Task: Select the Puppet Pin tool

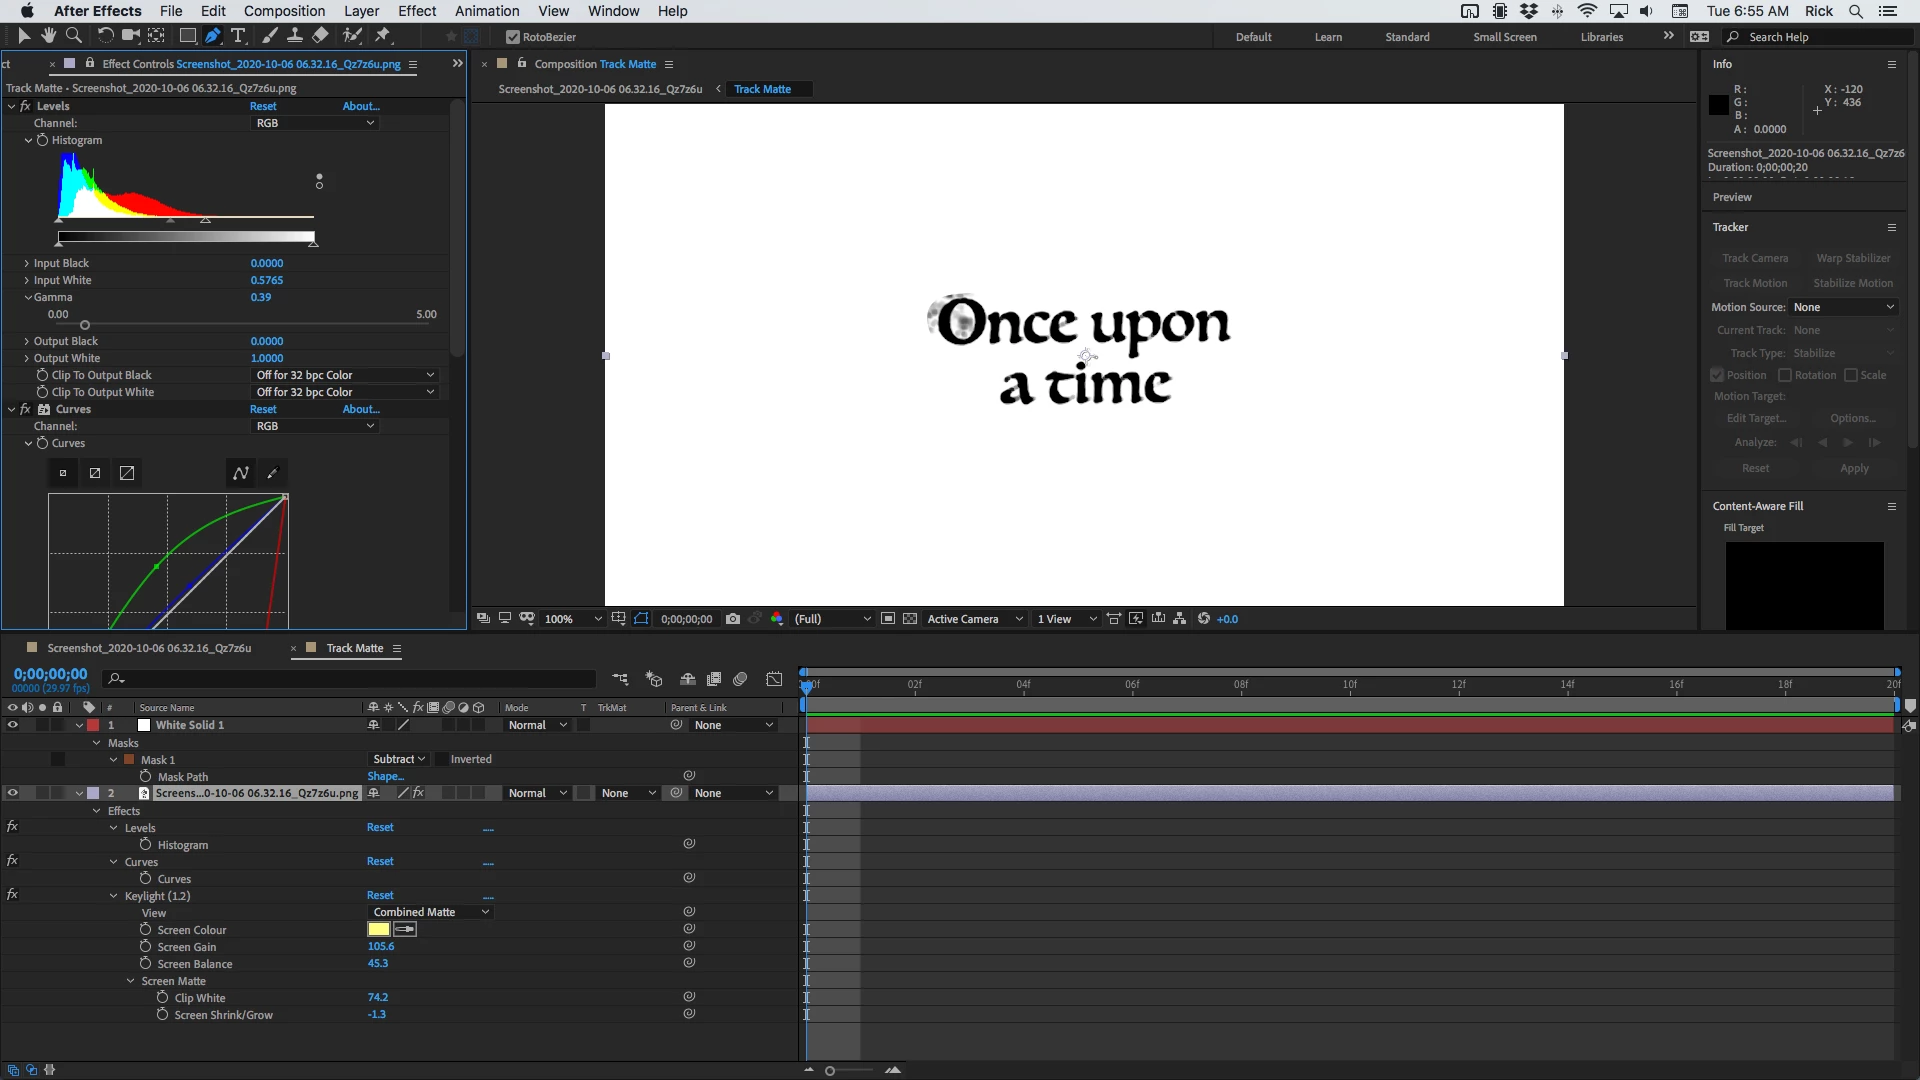Action: (383, 35)
